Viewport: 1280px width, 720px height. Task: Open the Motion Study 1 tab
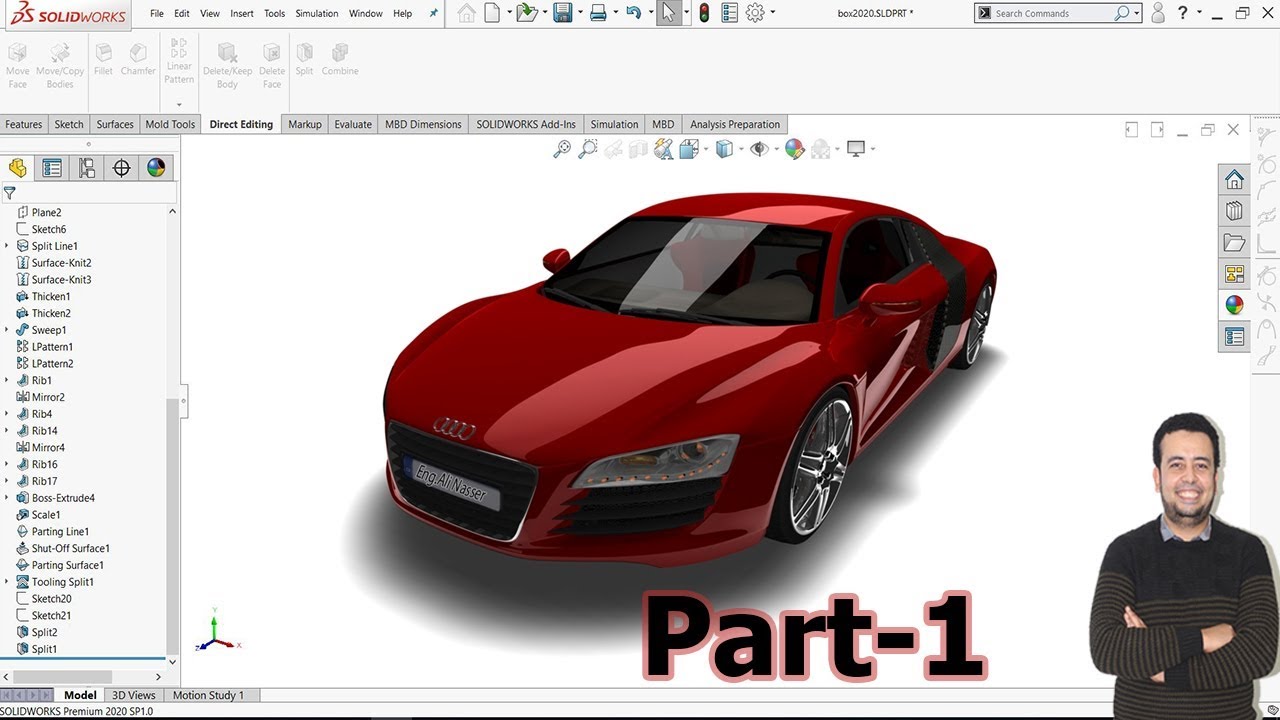(x=208, y=695)
